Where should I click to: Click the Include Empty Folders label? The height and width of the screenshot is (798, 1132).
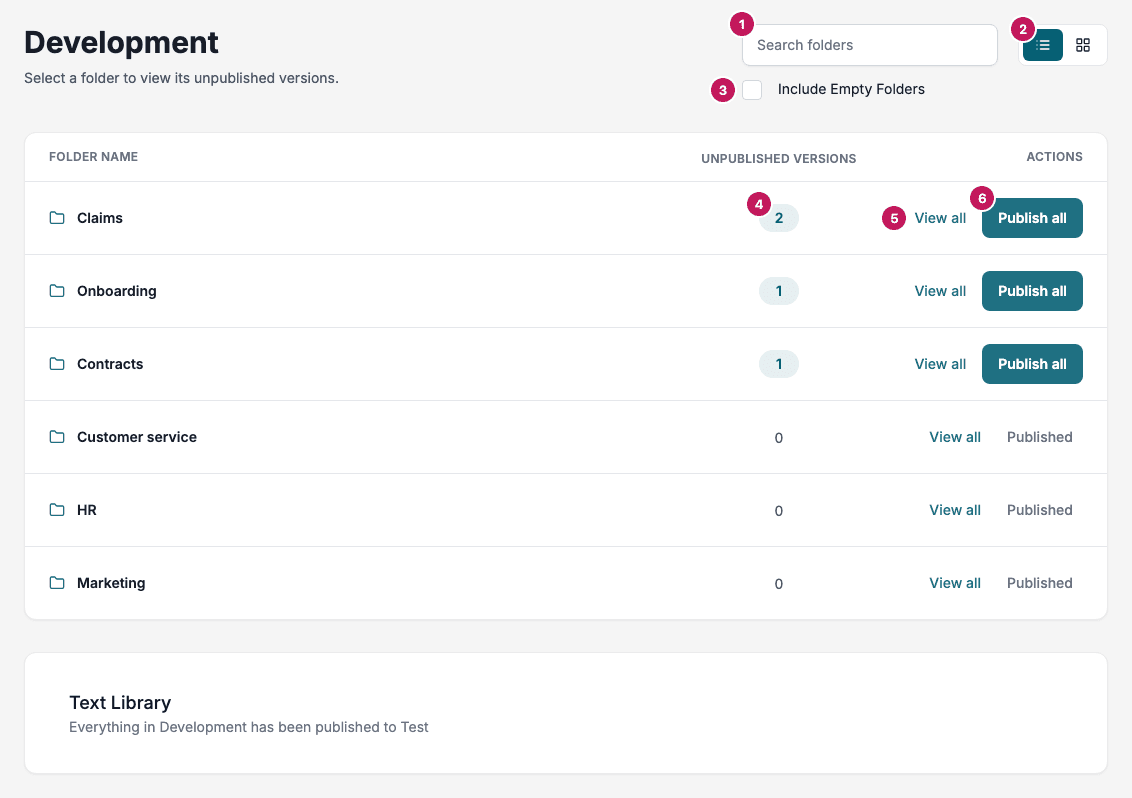click(x=850, y=90)
